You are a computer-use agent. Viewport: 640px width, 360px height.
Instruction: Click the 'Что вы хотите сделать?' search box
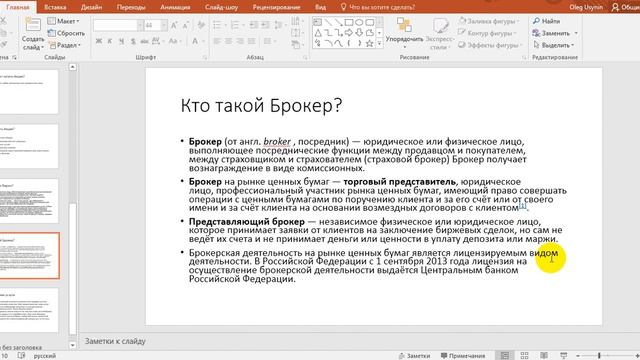click(378, 7)
